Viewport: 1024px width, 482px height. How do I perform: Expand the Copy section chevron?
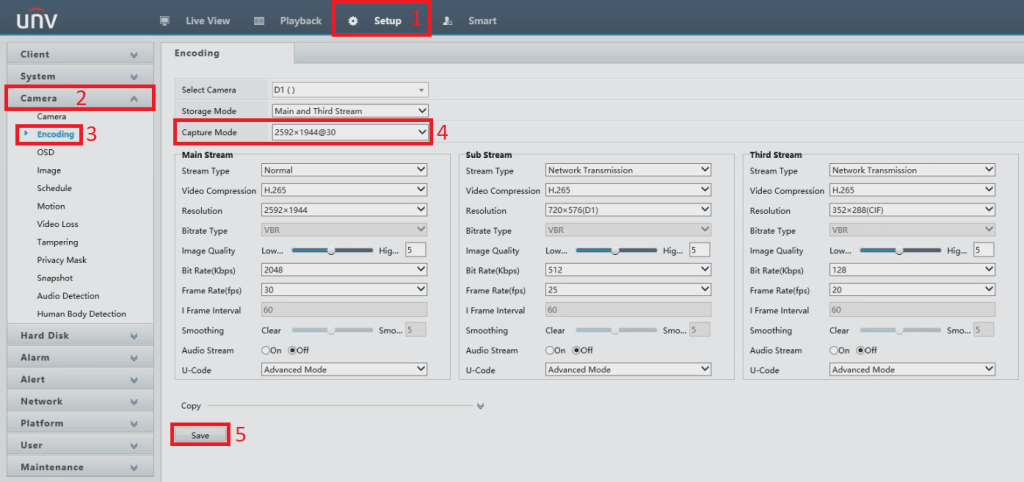pos(481,406)
